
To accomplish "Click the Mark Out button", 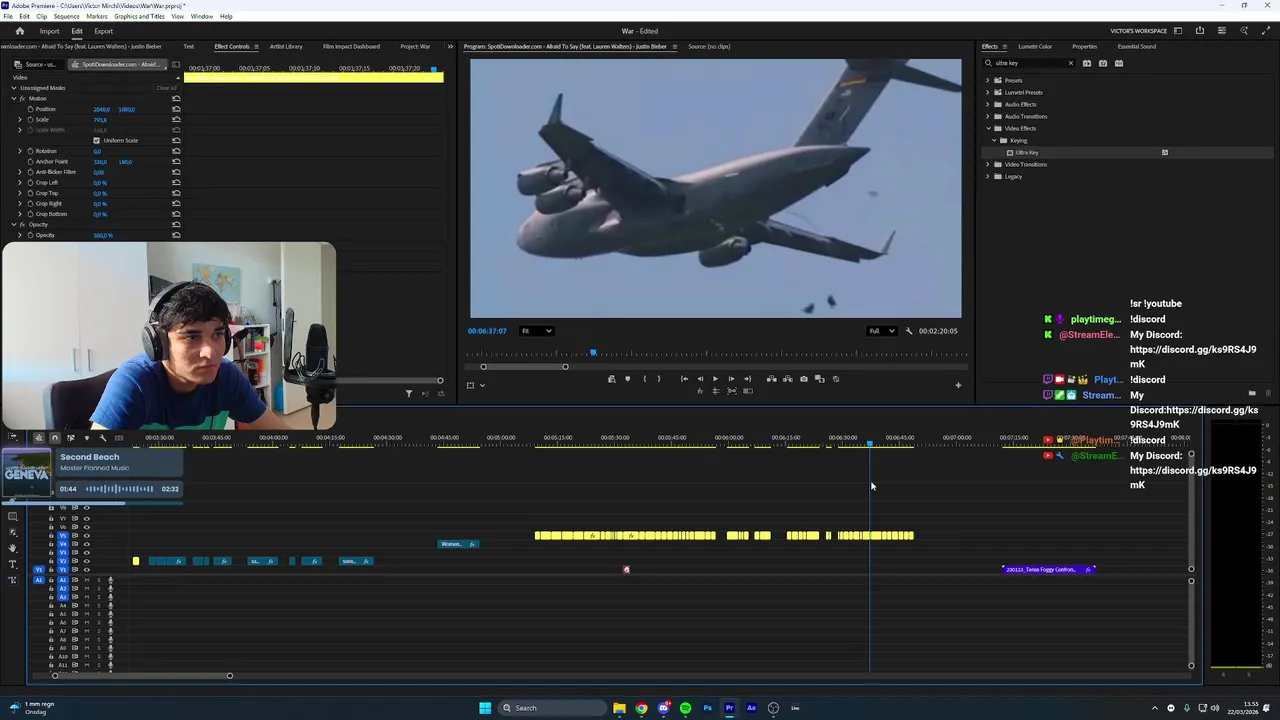I will point(659,379).
